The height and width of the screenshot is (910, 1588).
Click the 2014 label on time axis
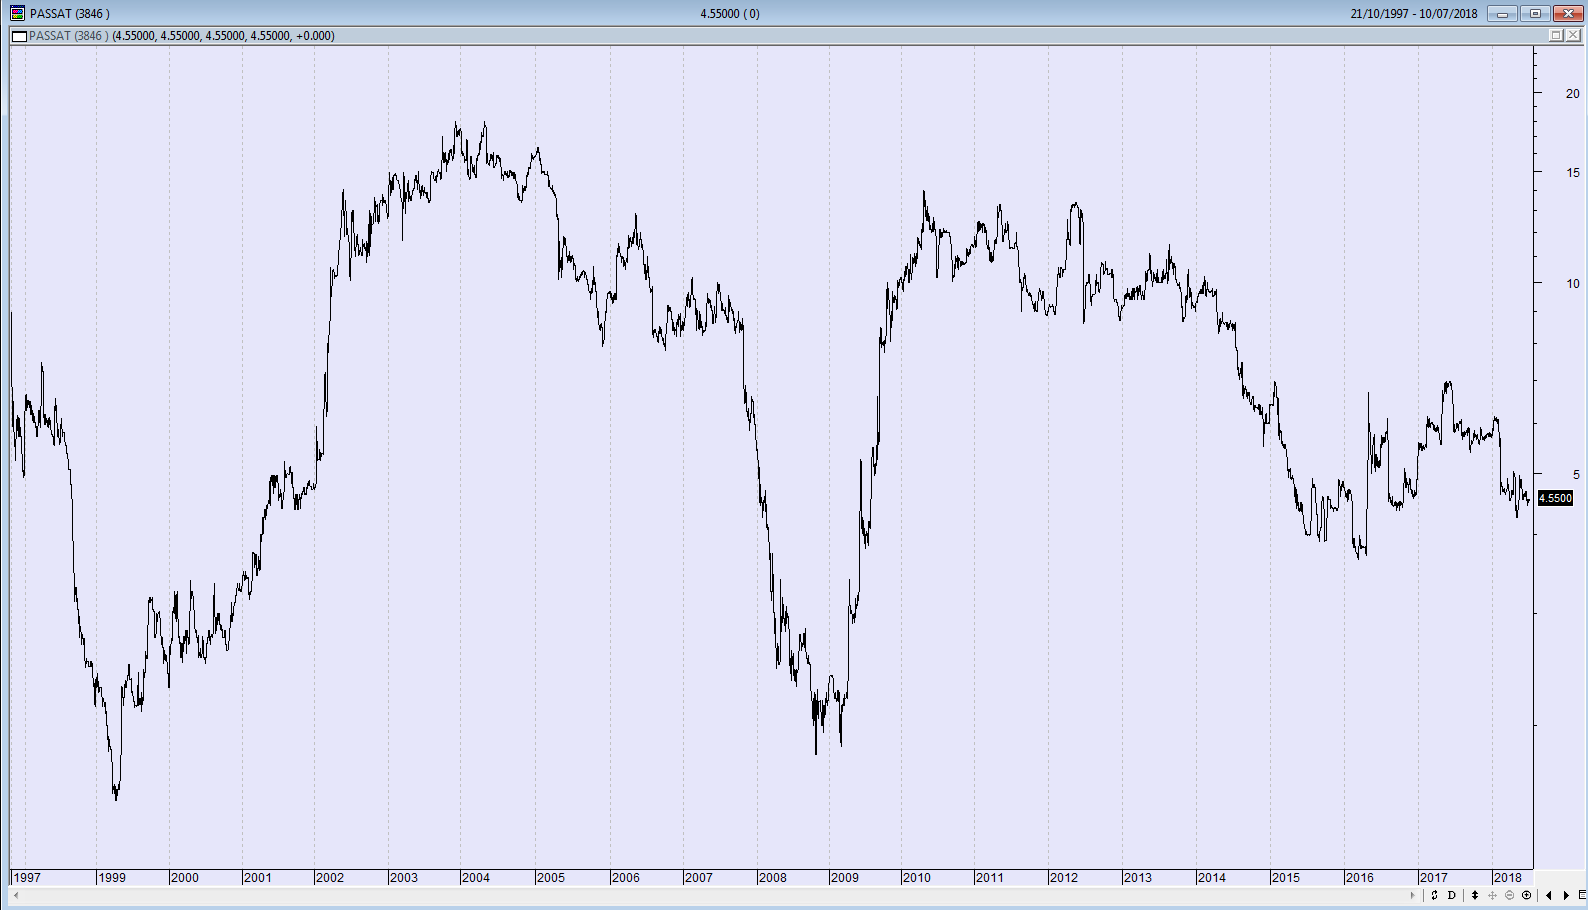click(1212, 878)
